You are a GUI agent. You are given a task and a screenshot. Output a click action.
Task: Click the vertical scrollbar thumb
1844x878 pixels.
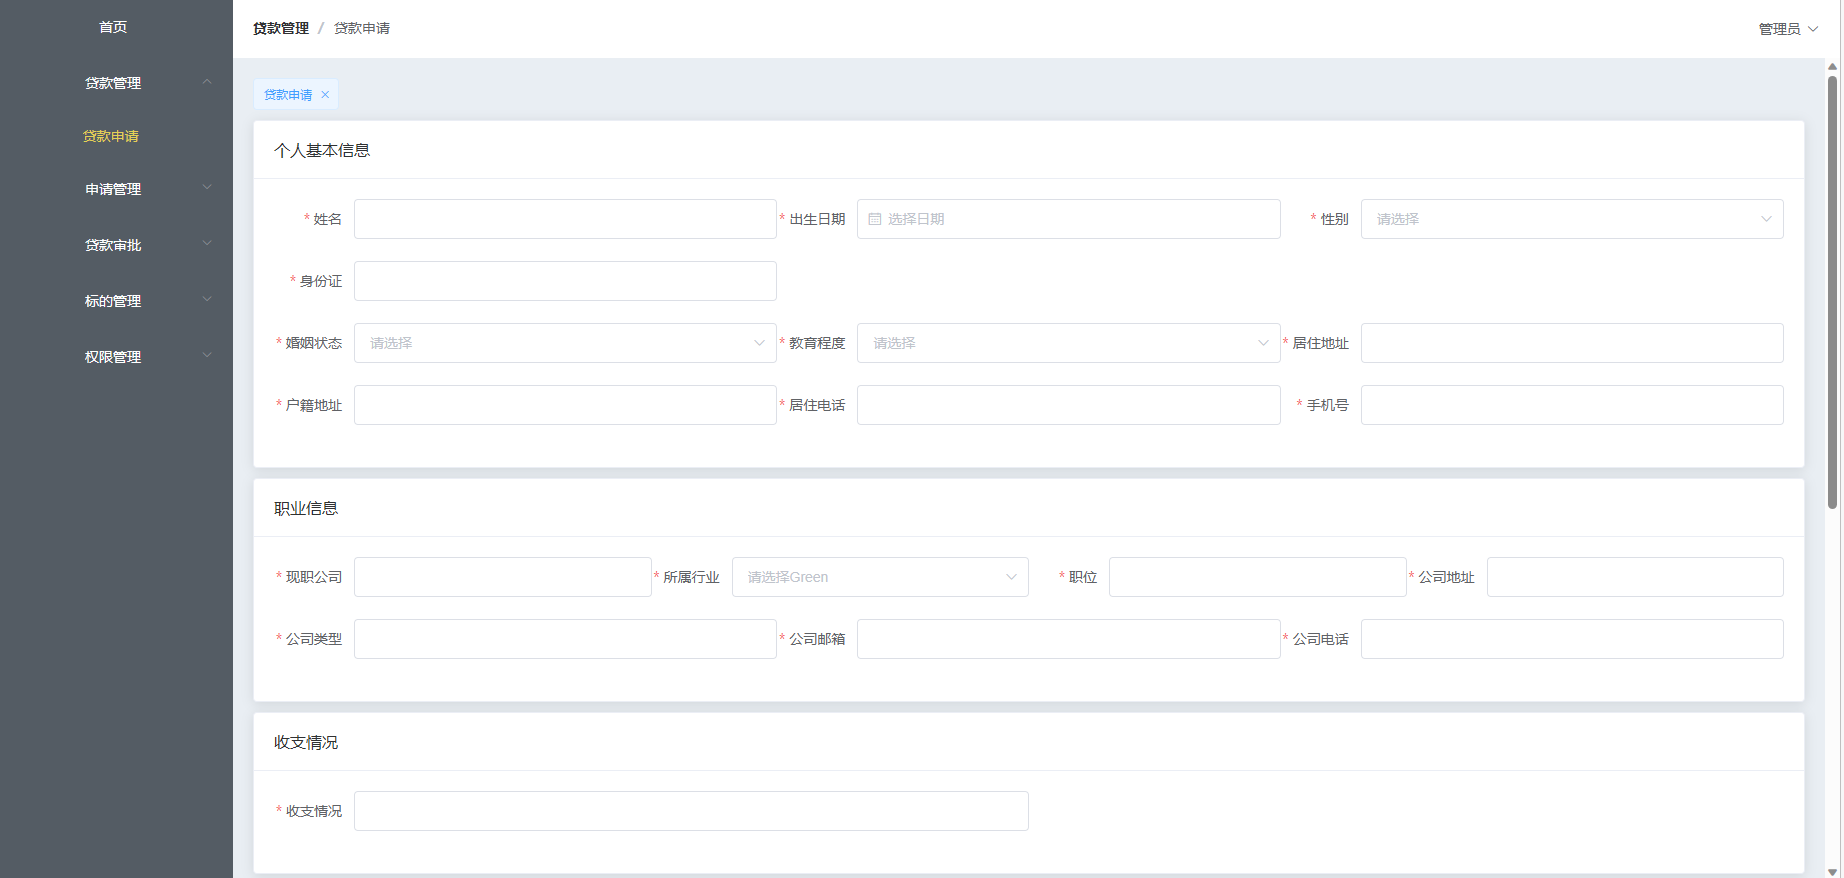pos(1832,293)
